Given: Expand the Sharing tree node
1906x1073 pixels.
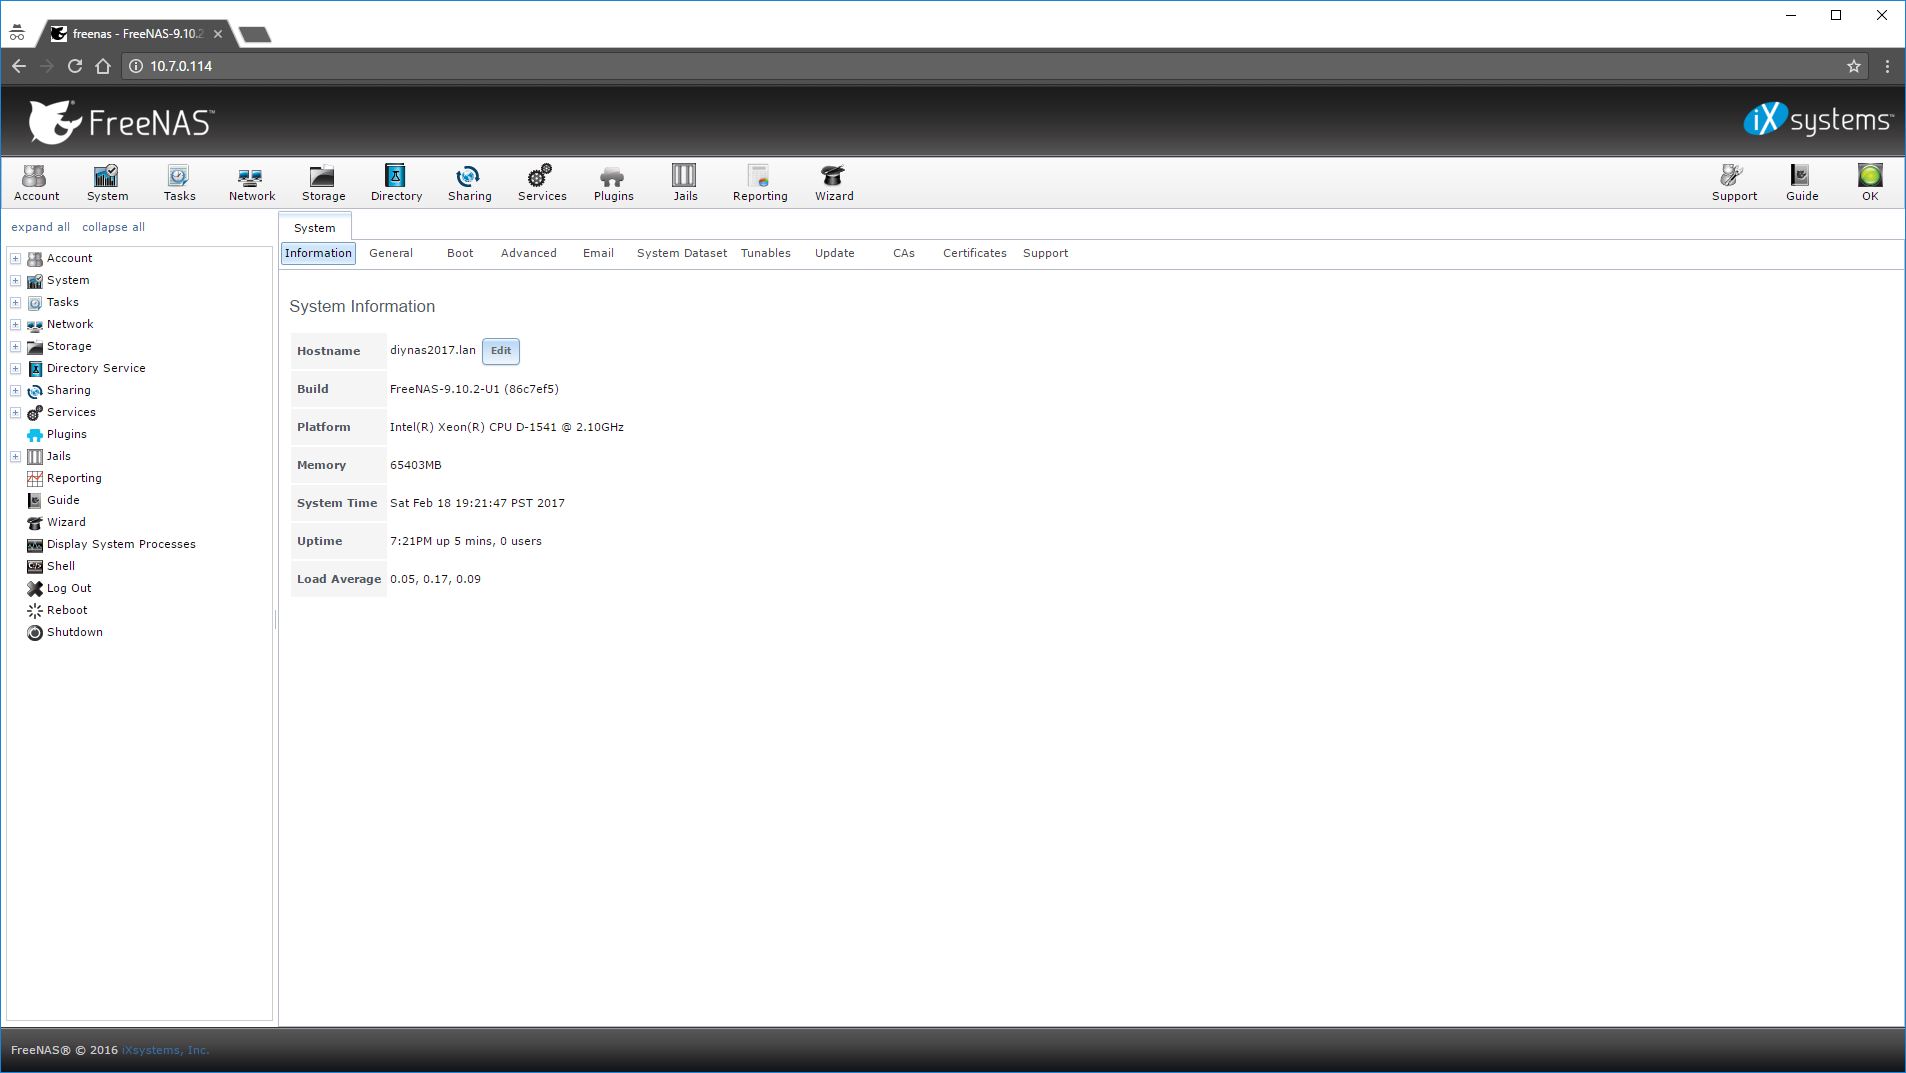Looking at the screenshot, I should point(15,390).
